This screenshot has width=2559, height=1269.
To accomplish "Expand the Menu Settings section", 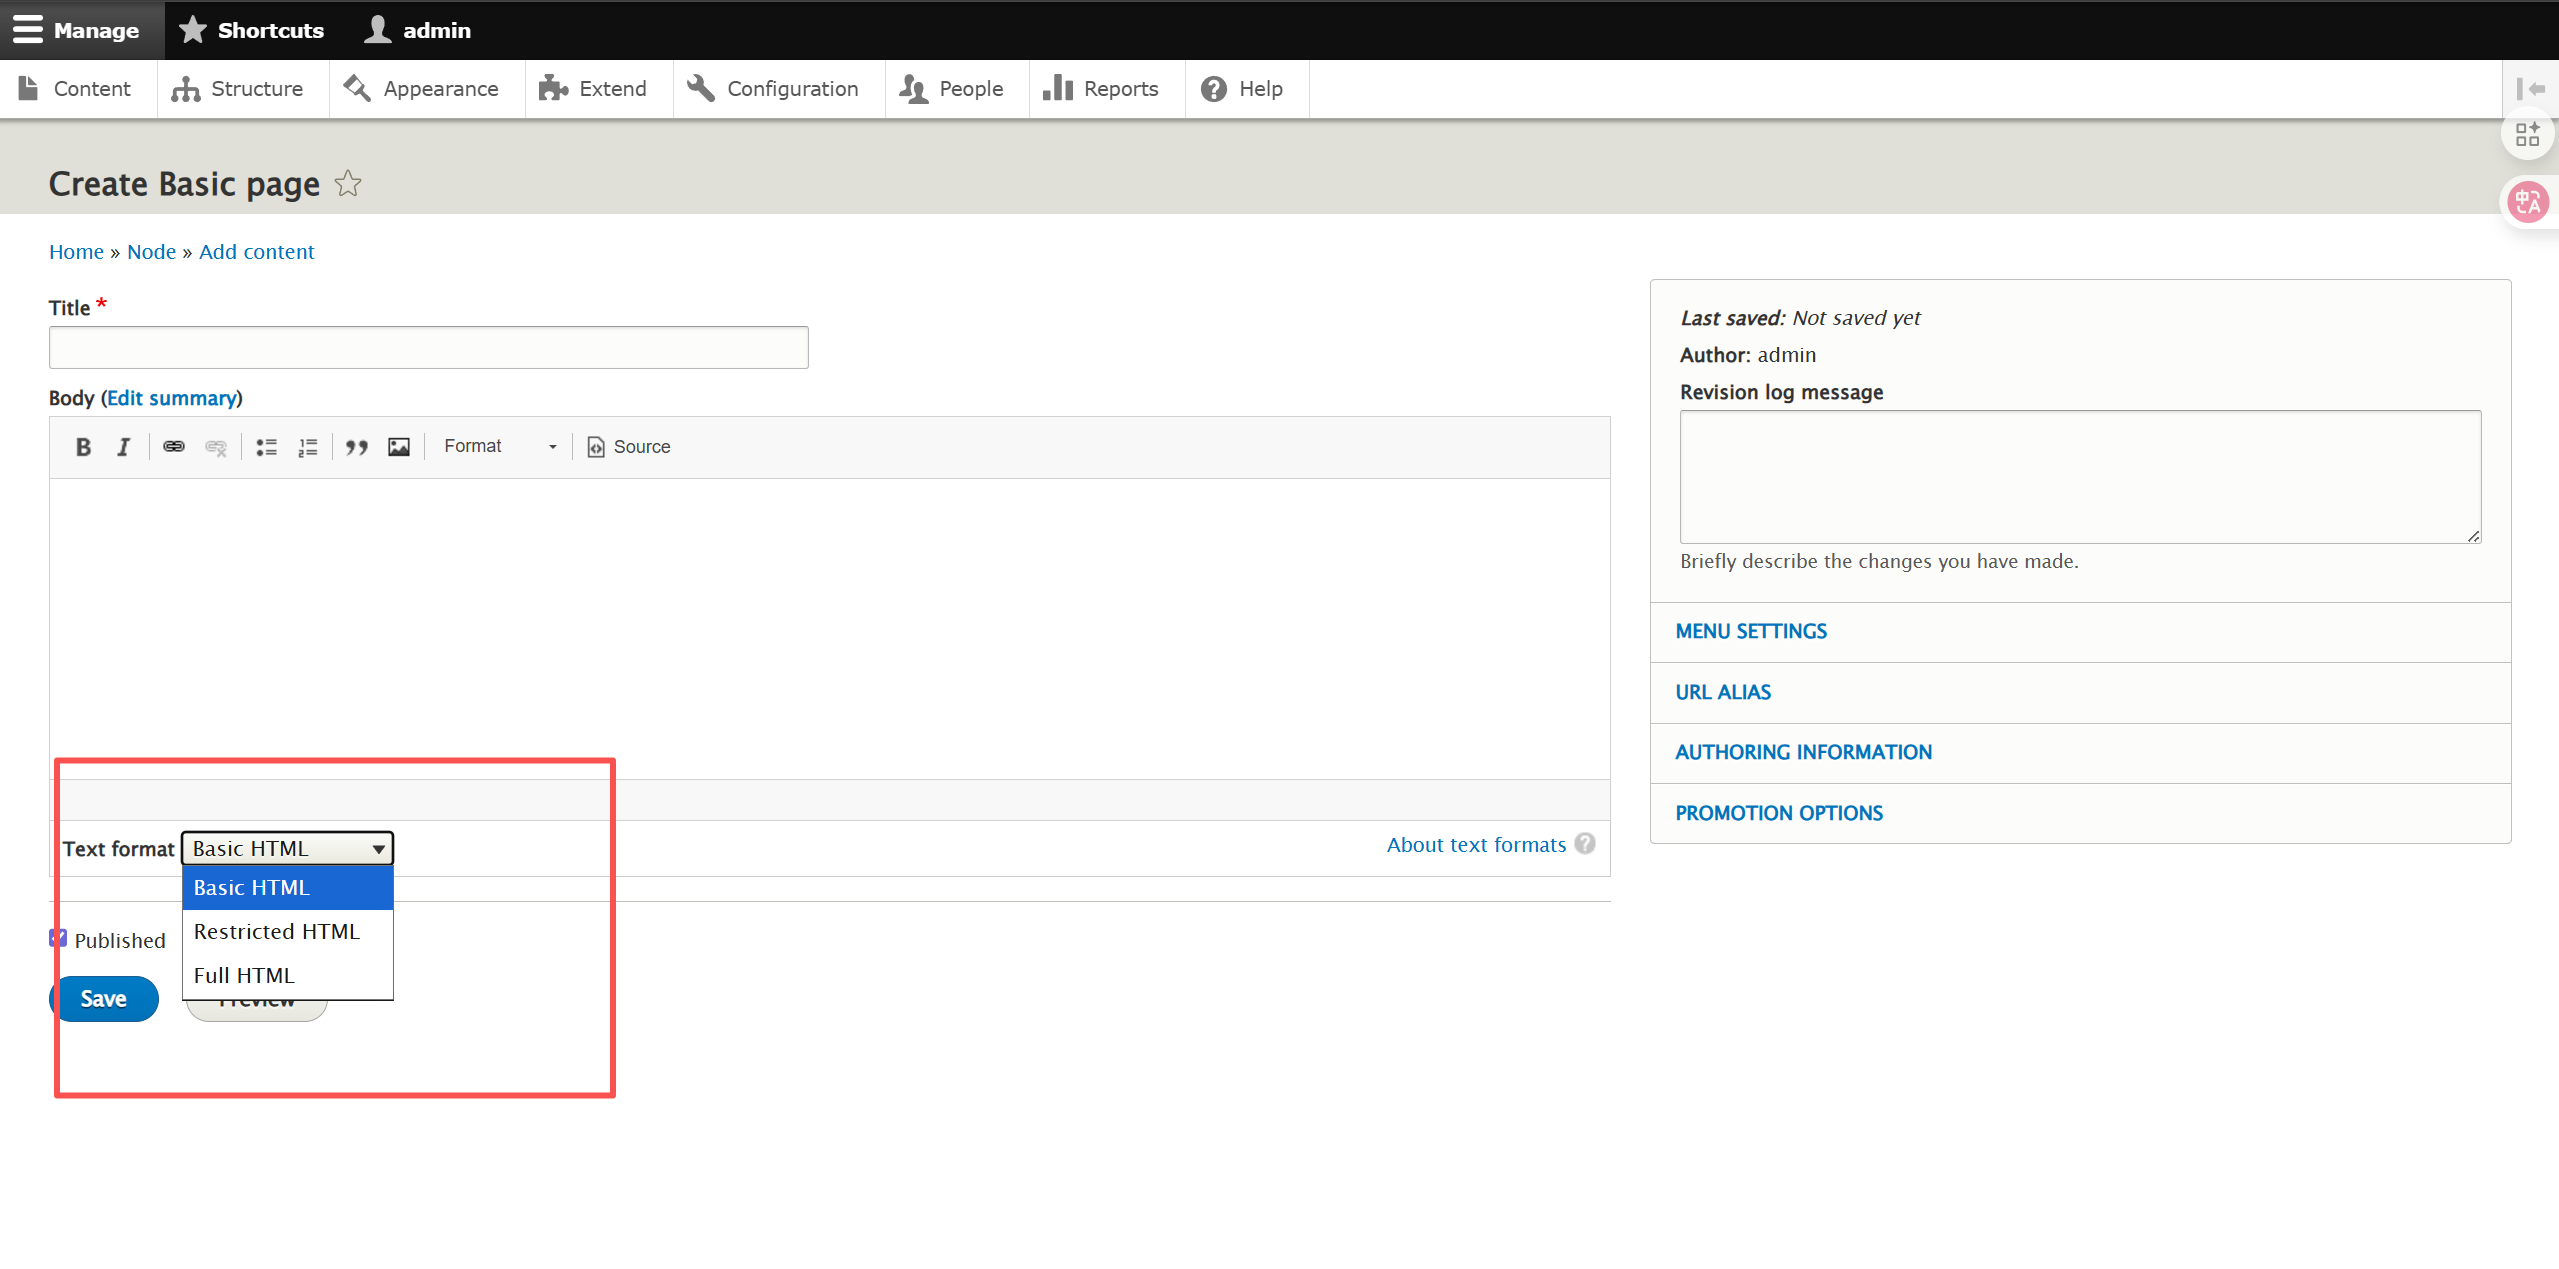I will click(1751, 632).
